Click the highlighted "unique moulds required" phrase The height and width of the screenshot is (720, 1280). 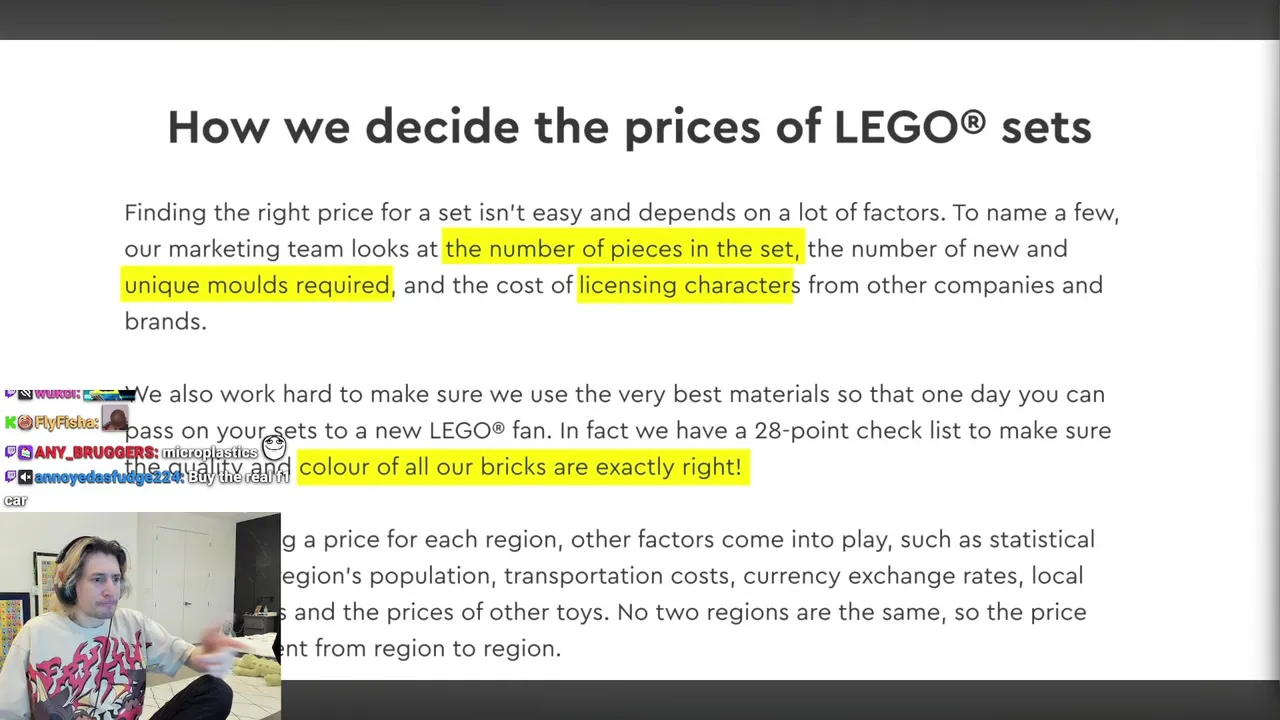point(257,285)
